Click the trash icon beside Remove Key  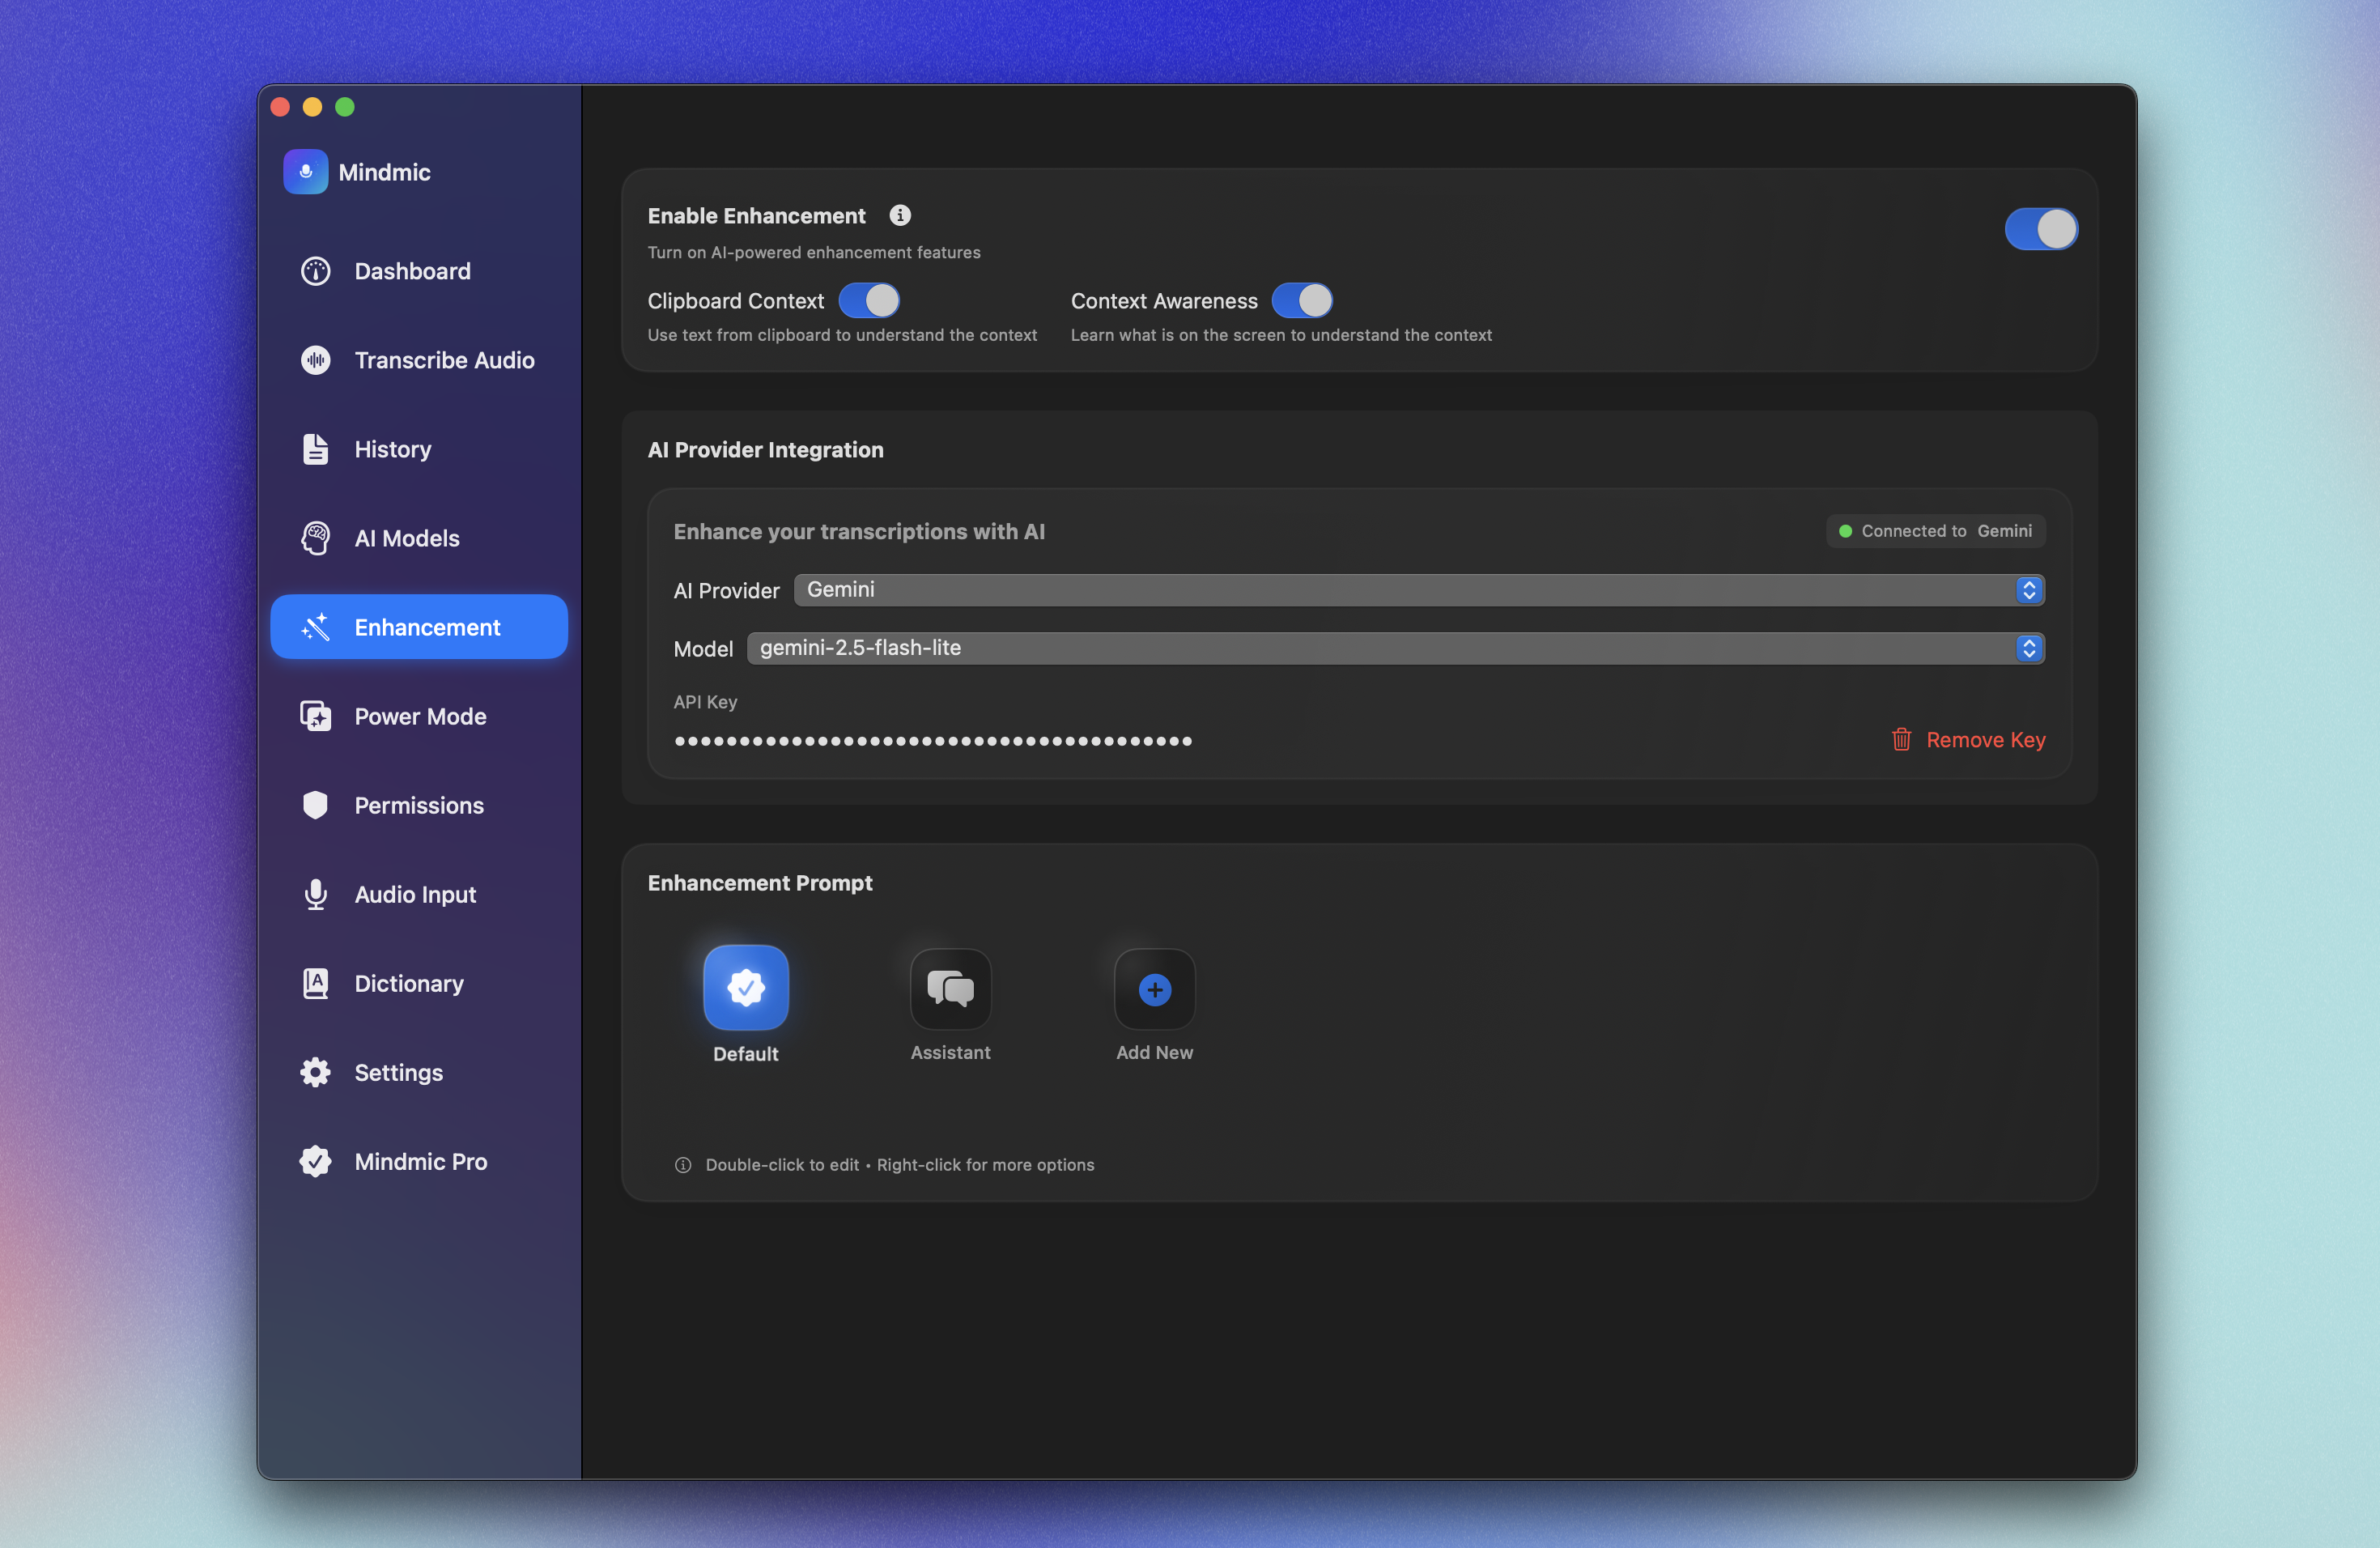(1901, 739)
